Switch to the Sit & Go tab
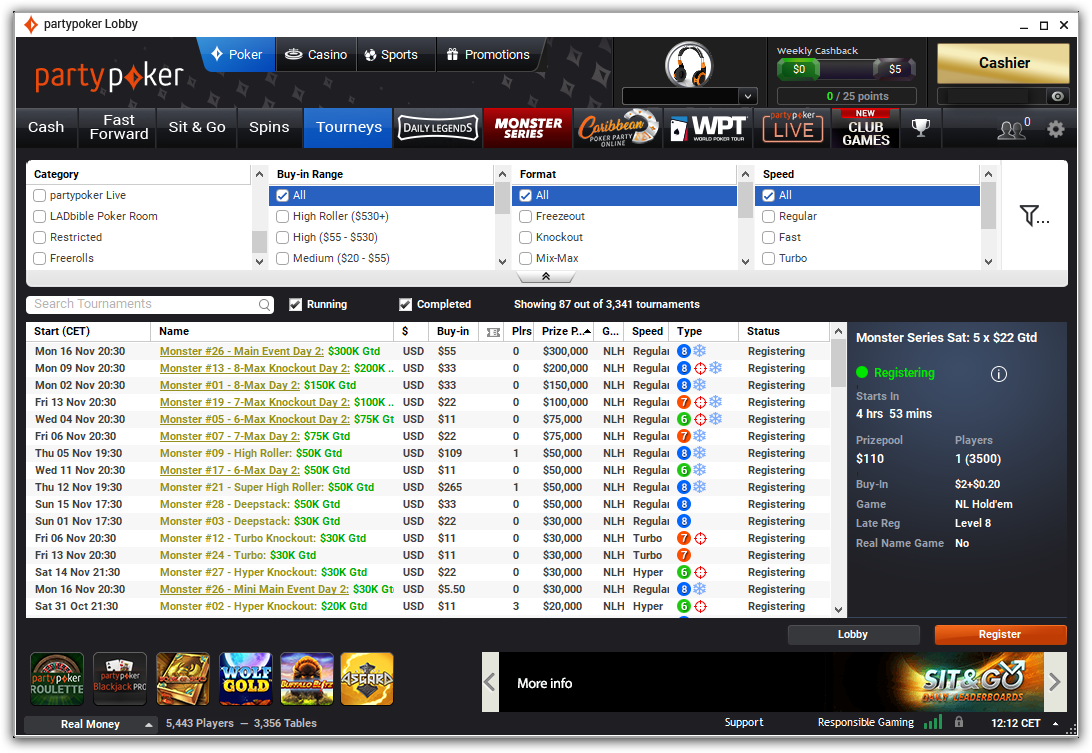 (197, 127)
